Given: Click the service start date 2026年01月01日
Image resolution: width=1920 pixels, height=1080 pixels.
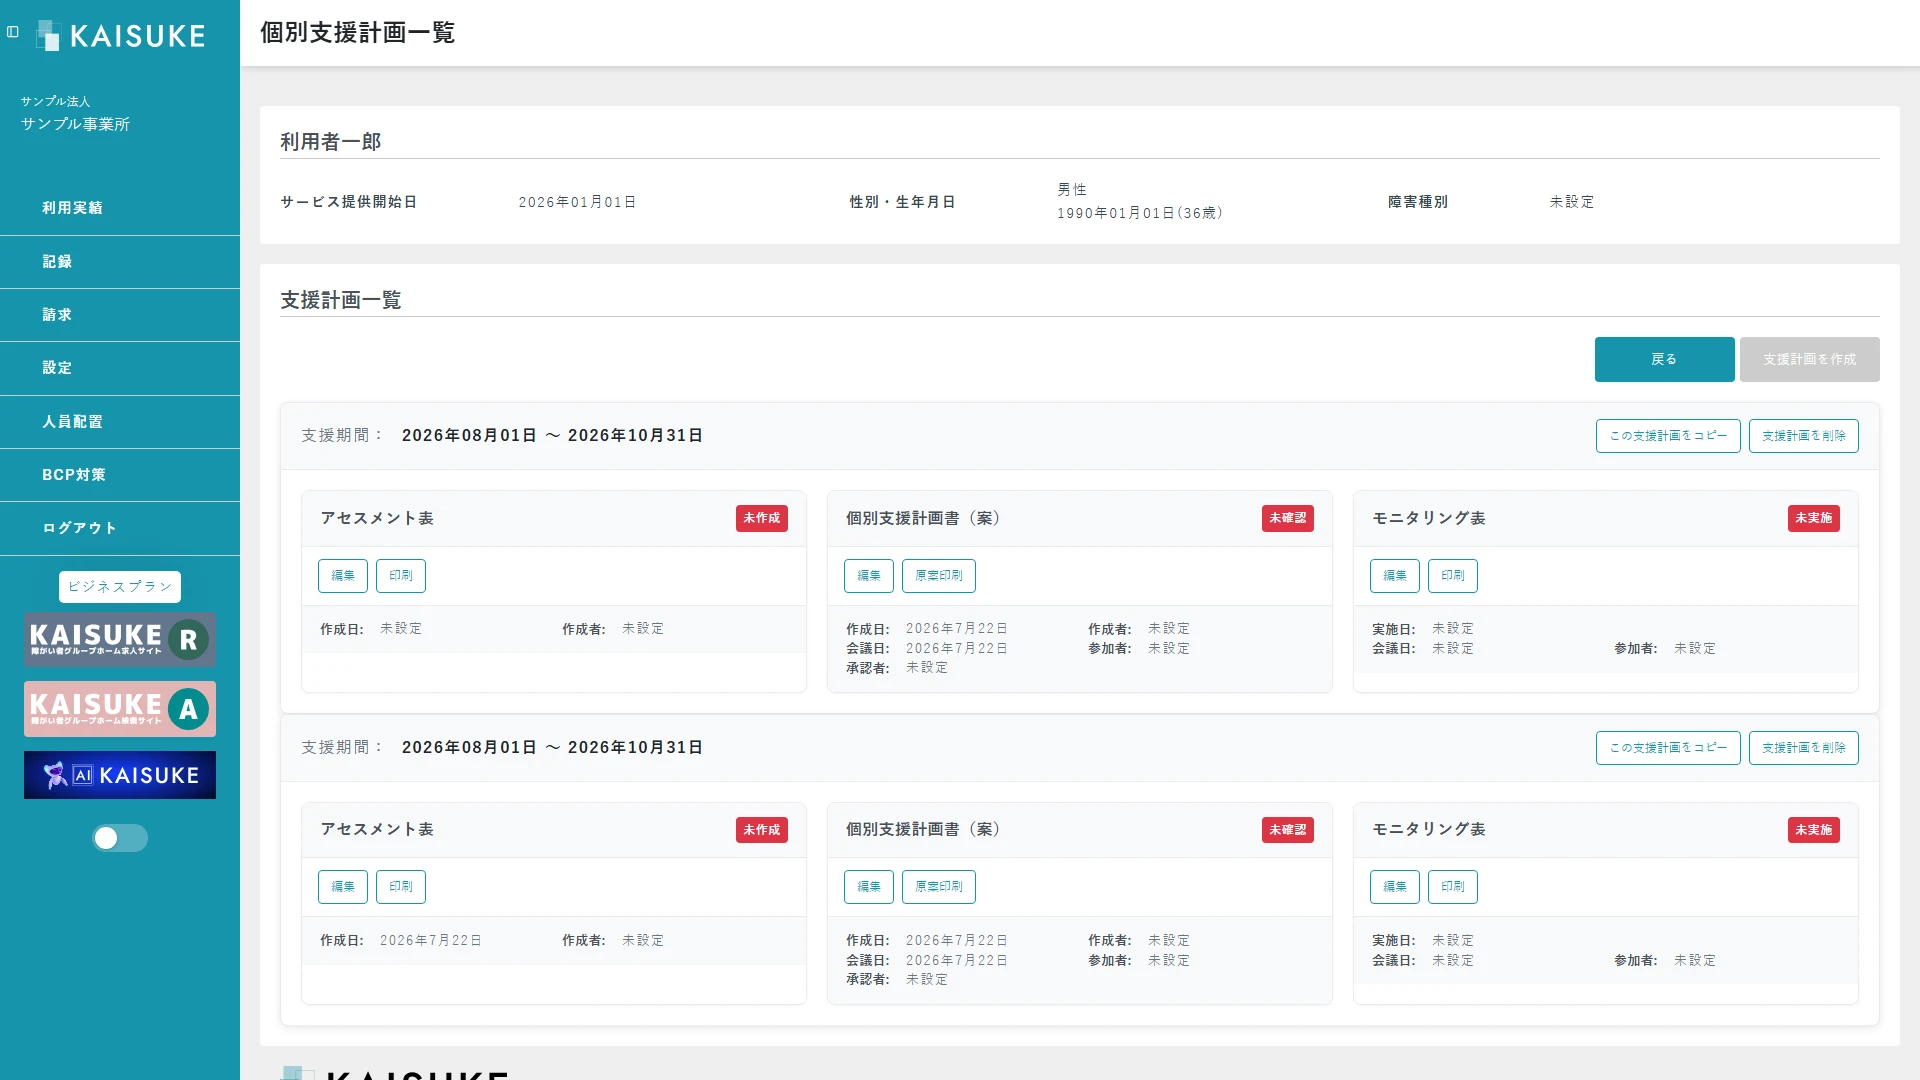Looking at the screenshot, I should coord(578,202).
